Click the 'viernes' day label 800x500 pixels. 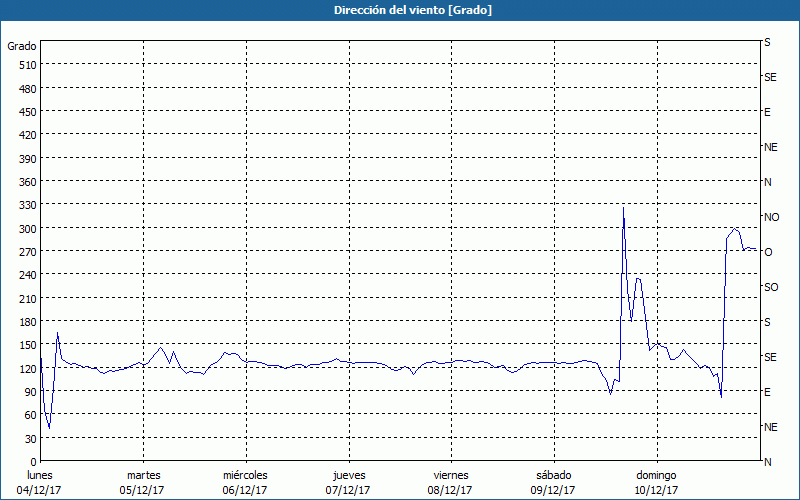[x=451, y=475]
